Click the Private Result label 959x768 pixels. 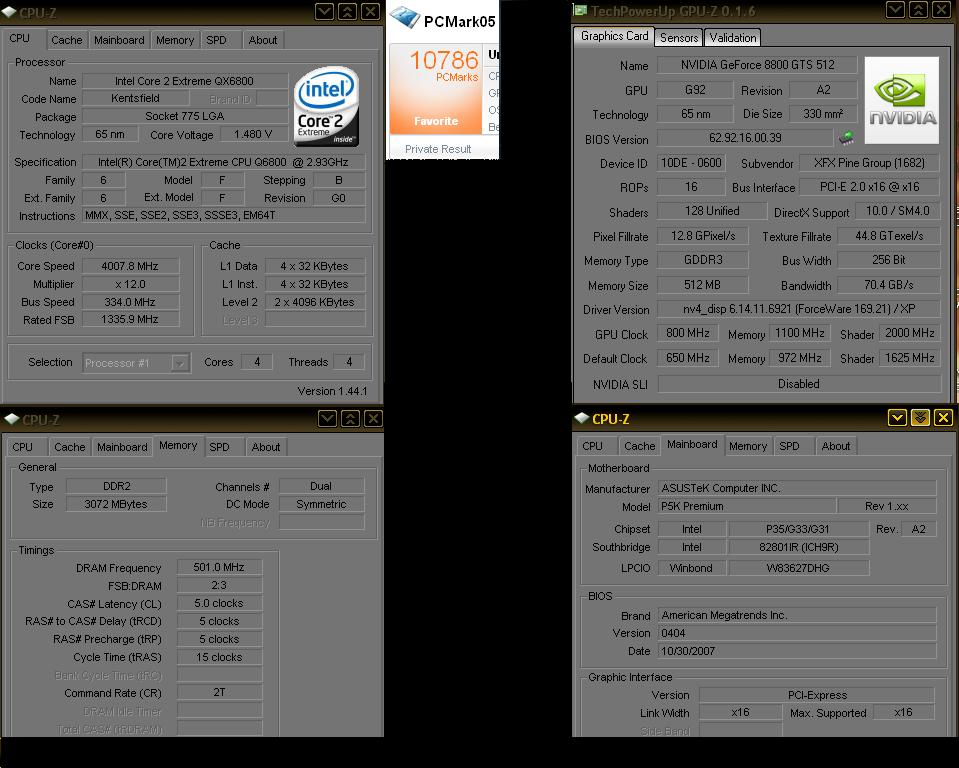(438, 149)
